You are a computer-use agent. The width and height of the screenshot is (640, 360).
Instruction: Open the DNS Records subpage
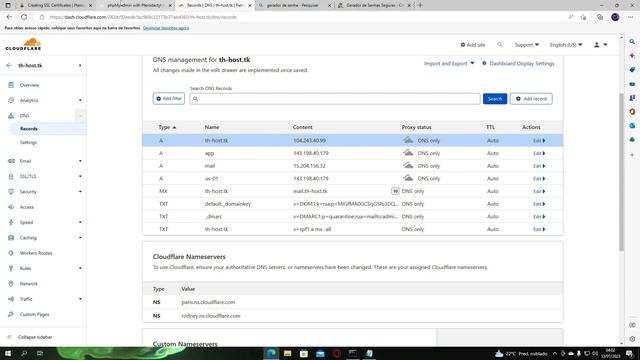29,129
